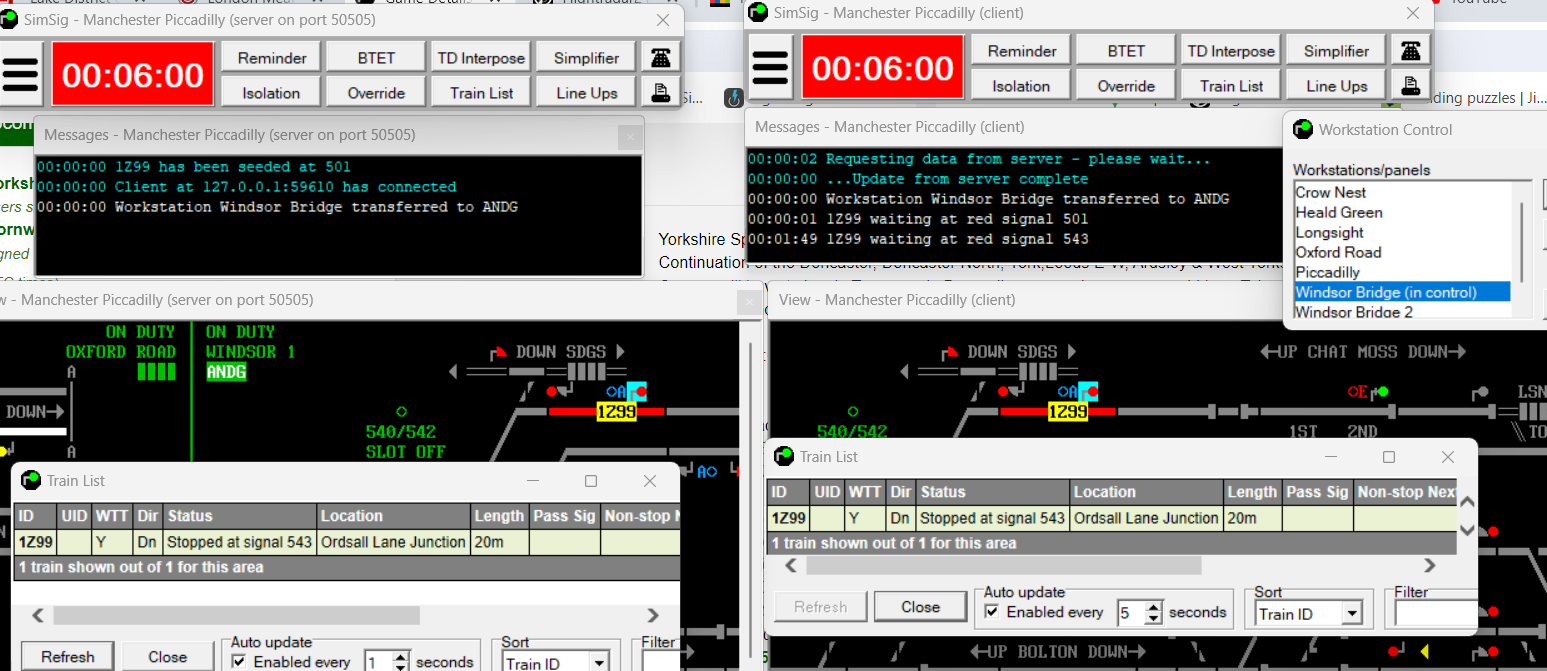Open the Simplifier in the server window
Viewport: 1547px width, 671px height.
(587, 58)
